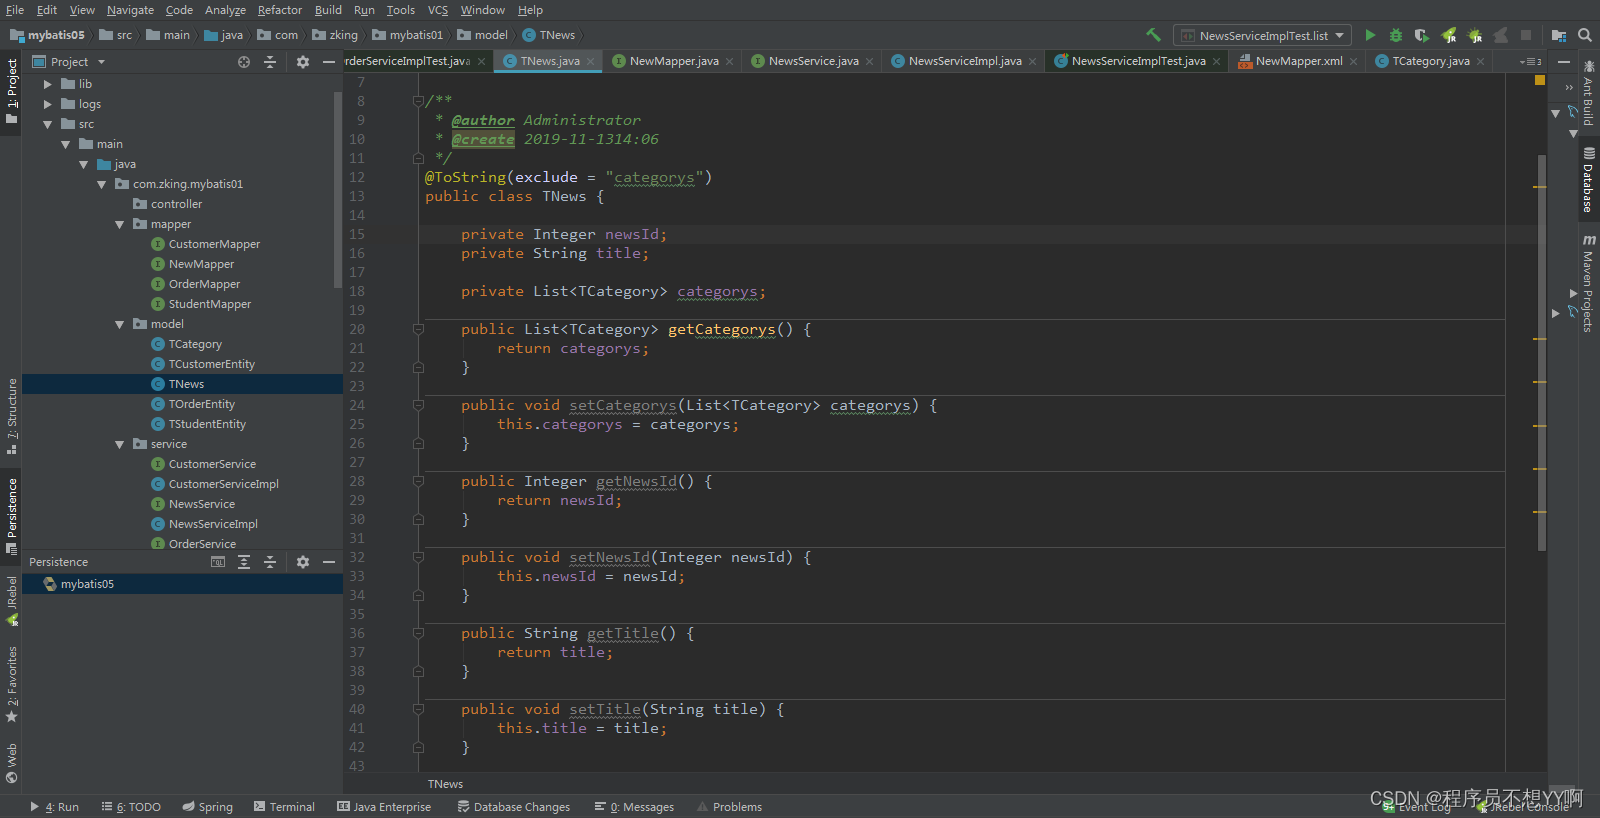This screenshot has height=818, width=1600.
Task: Hide the Persistence panel
Action: pyautogui.click(x=329, y=562)
